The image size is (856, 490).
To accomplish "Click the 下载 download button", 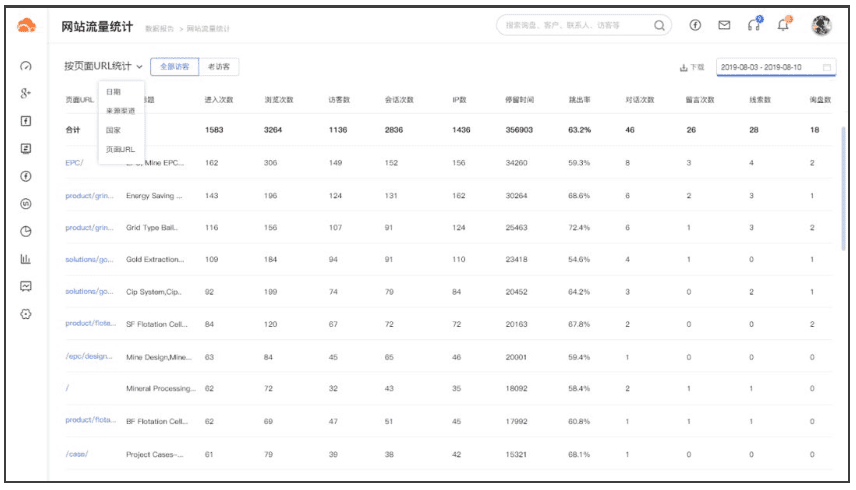I will [692, 67].
